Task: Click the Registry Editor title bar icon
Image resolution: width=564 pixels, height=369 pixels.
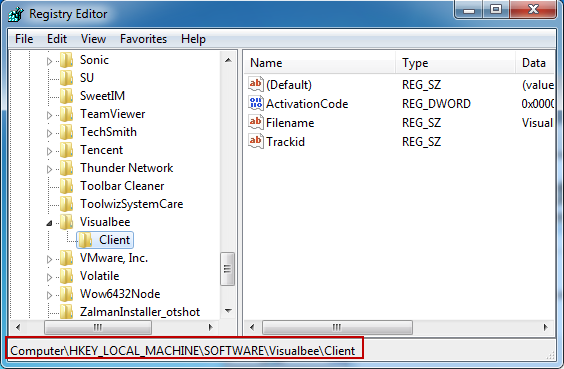Action: tap(16, 14)
